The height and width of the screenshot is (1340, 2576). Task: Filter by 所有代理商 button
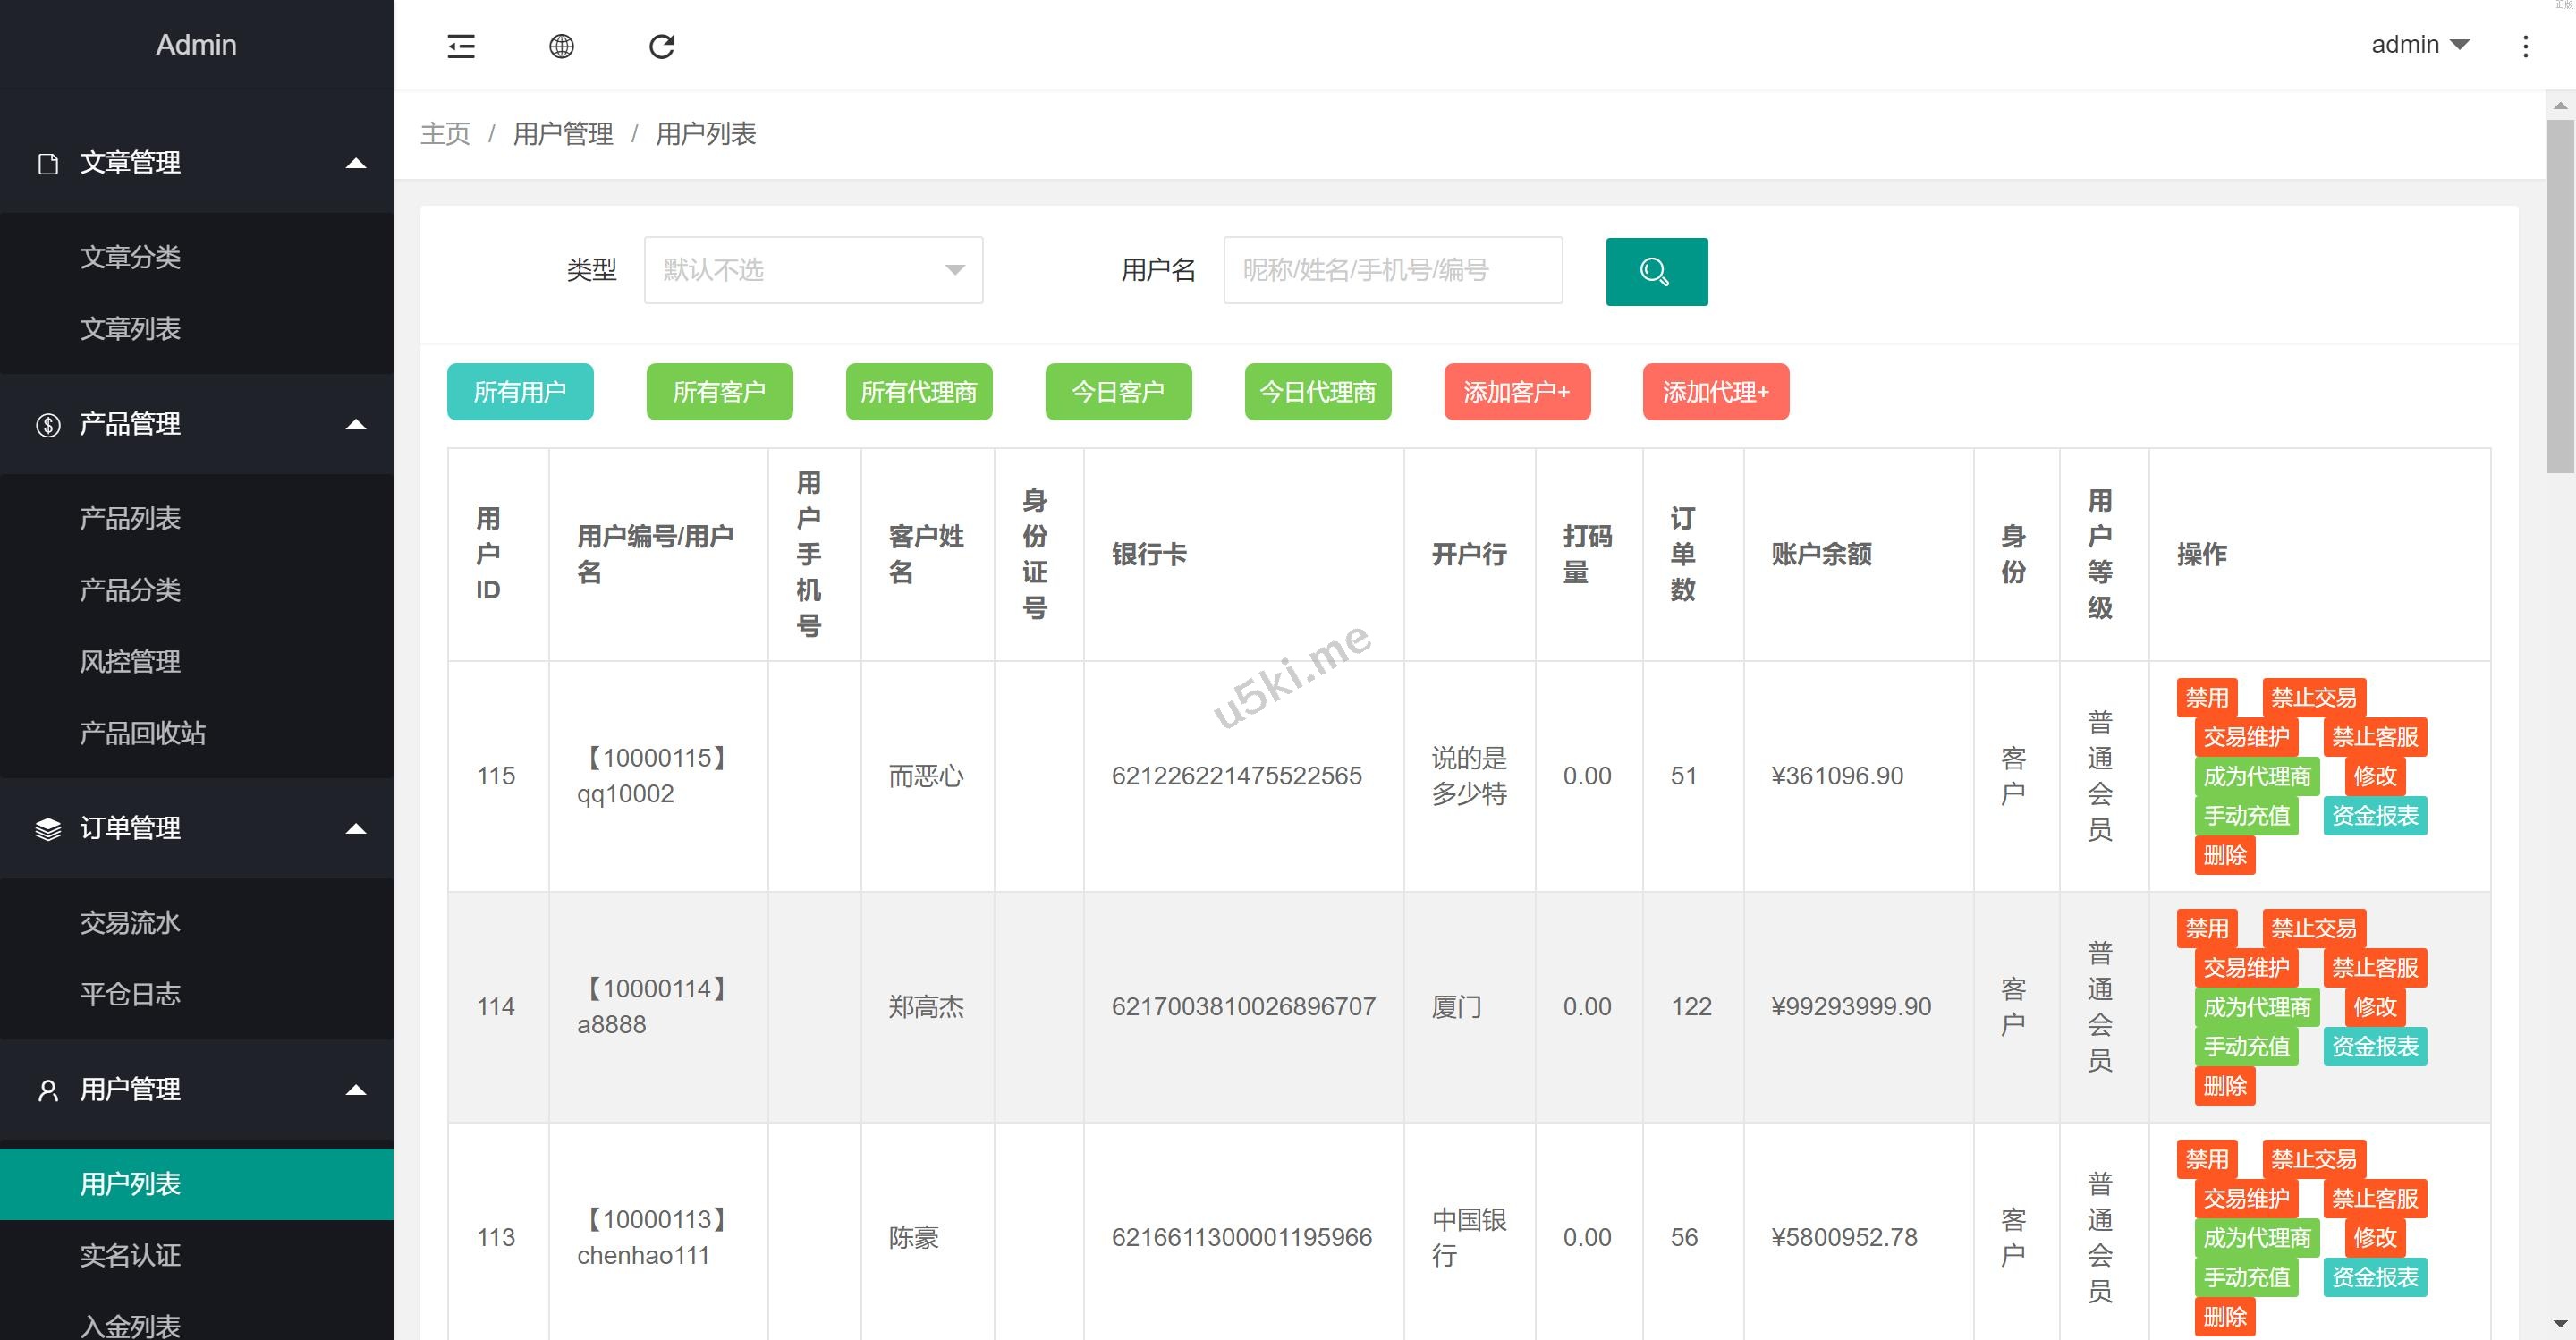point(918,392)
